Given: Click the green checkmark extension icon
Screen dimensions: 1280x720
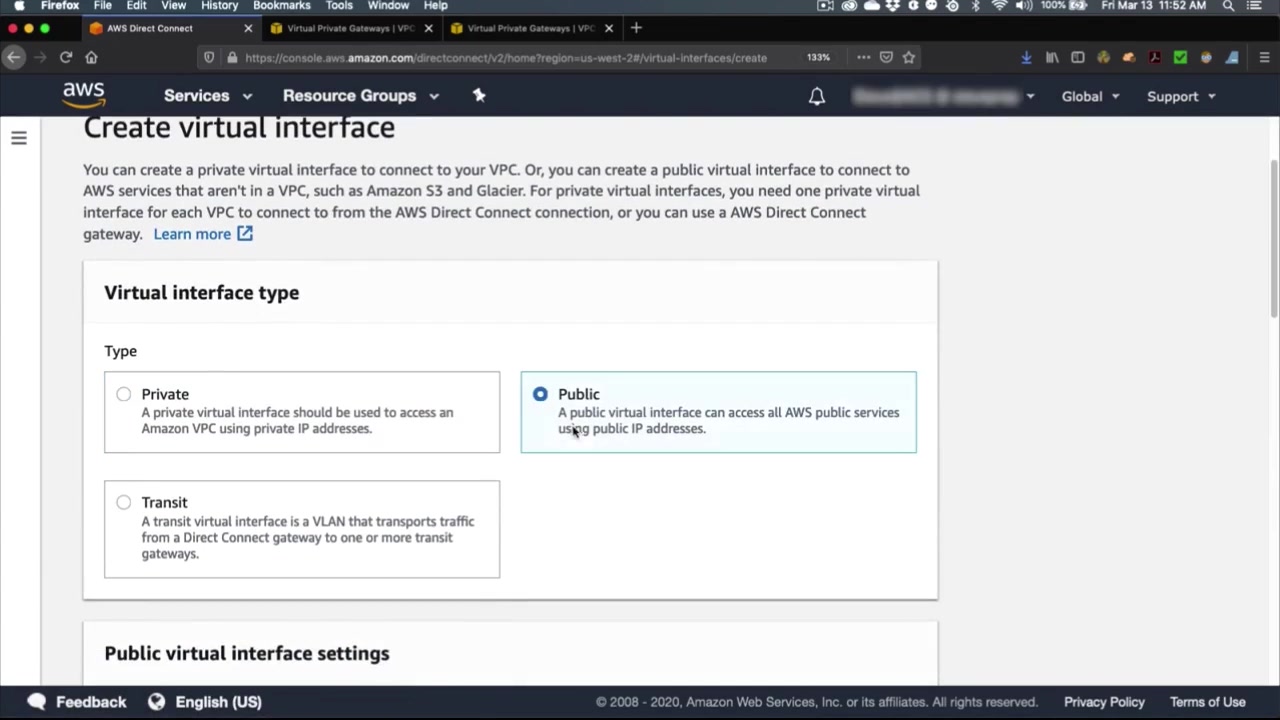Looking at the screenshot, I should (x=1180, y=57).
